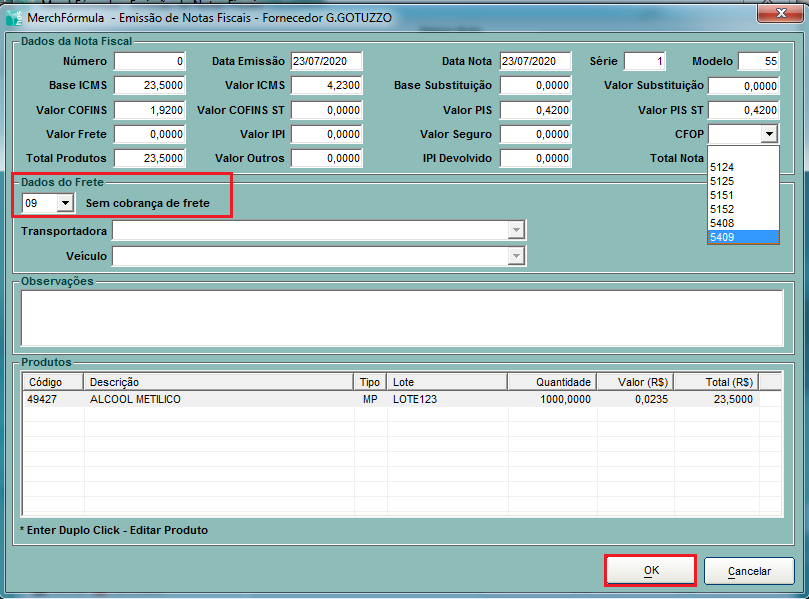The height and width of the screenshot is (599, 809).
Task: Click the MerchFórmula app icon in title bar
Action: [x=14, y=16]
